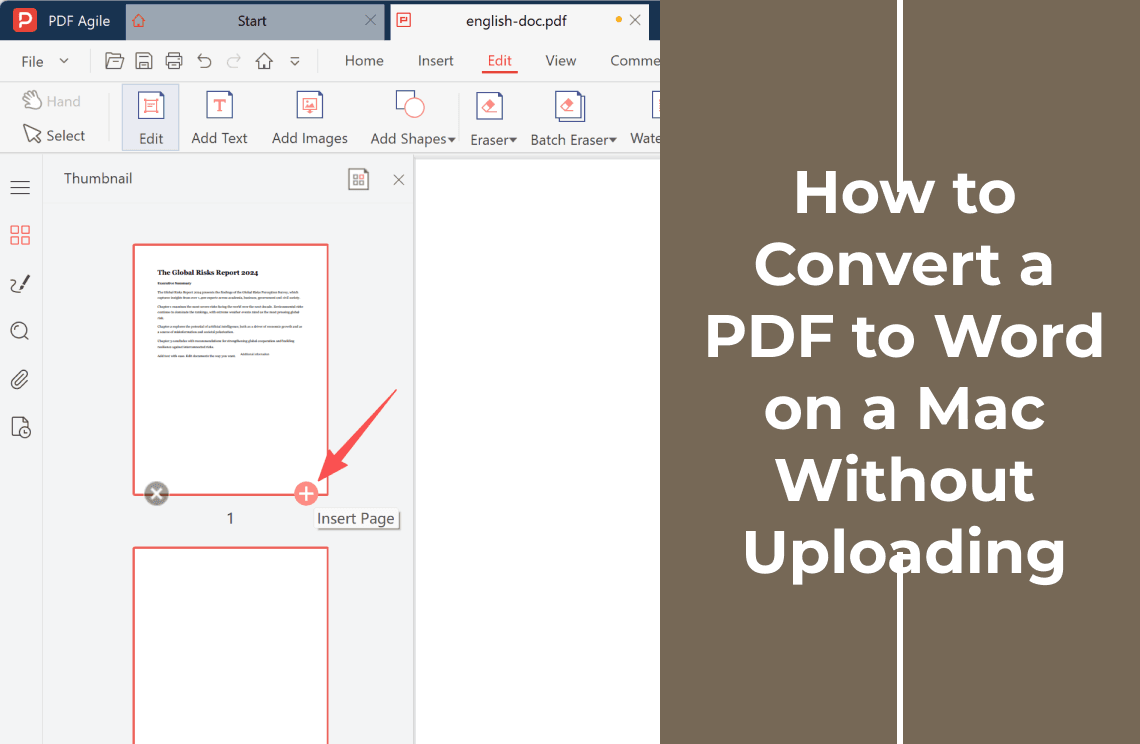Viewport: 1140px width, 744px height.
Task: Click the PDF Agile logo icon
Action: pos(24,20)
